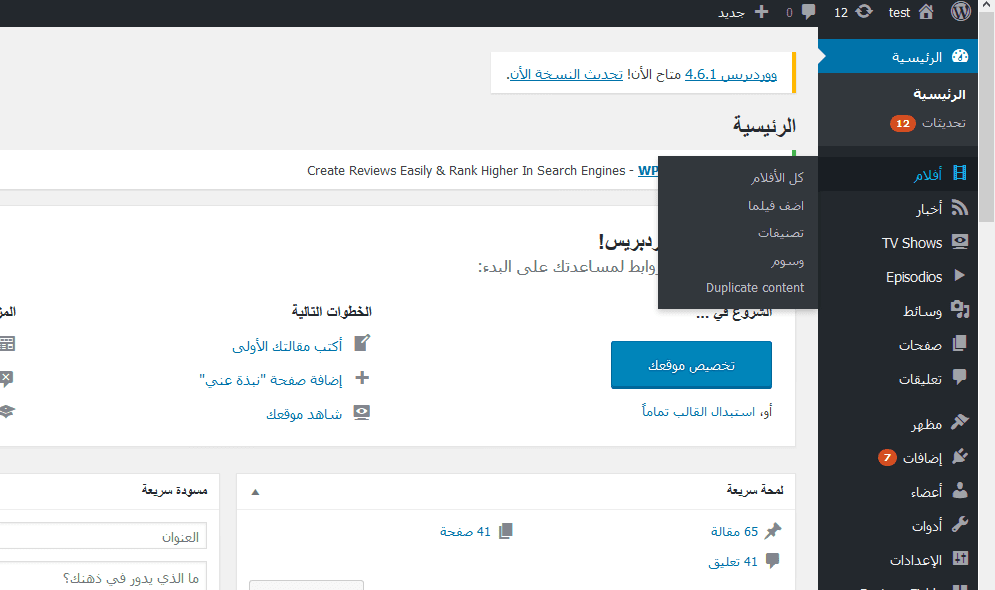Click the تحديث النسخة الآن update link
995x590 pixels.
point(566,75)
